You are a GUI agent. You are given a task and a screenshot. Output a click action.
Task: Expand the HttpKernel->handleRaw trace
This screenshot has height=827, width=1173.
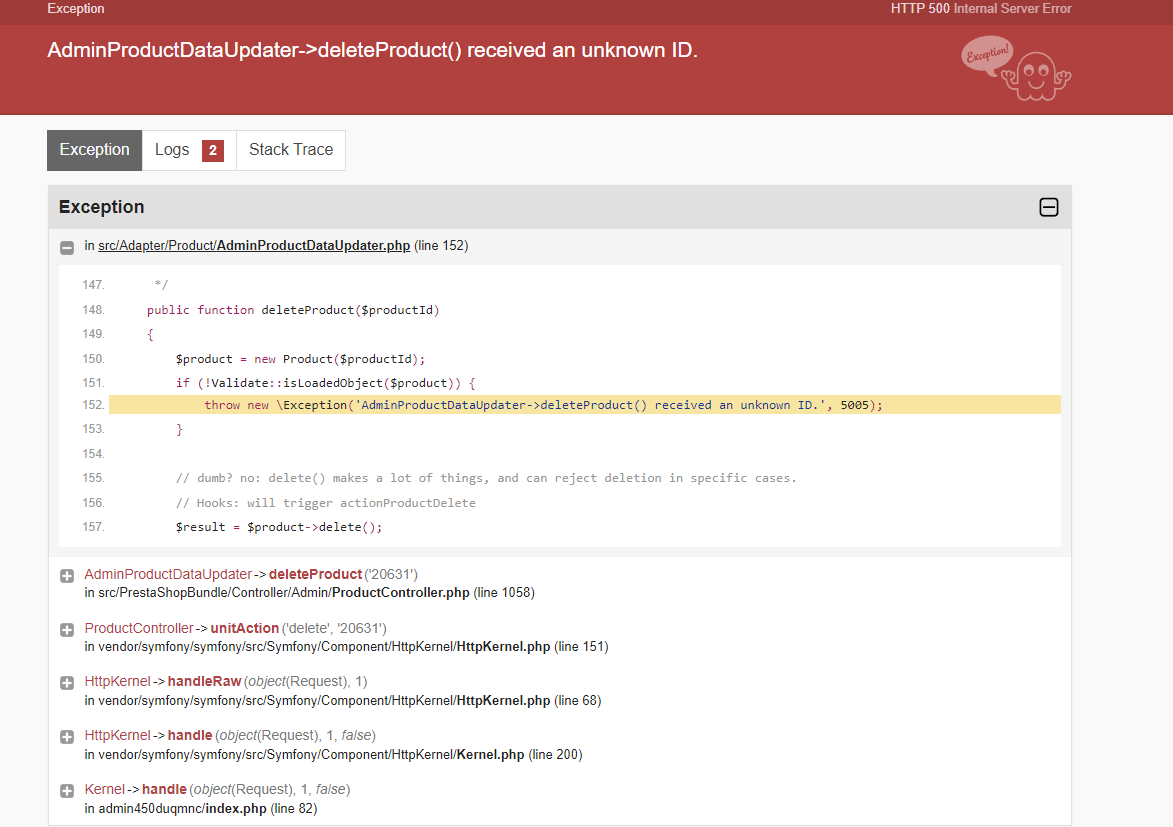(x=67, y=683)
